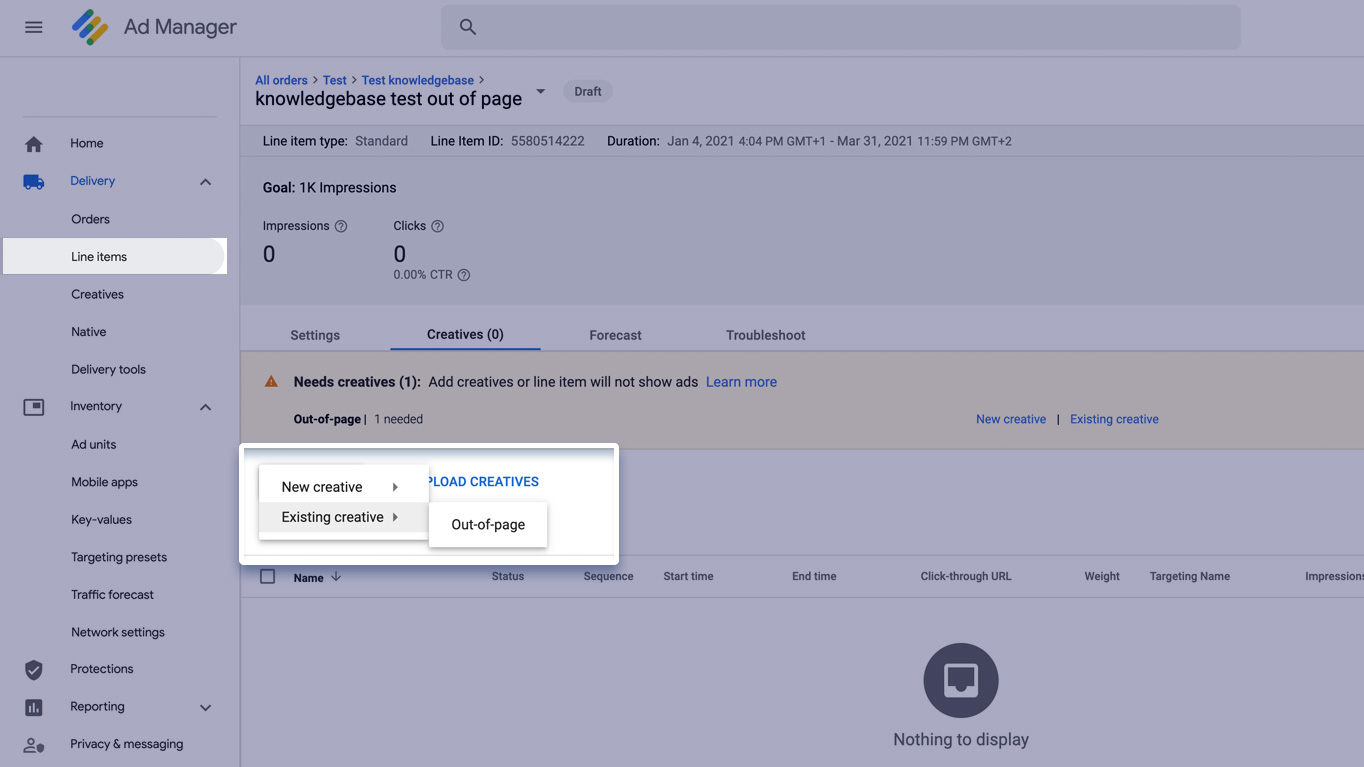Click Existing creative link in banner
1364x767 pixels.
pos(1114,419)
